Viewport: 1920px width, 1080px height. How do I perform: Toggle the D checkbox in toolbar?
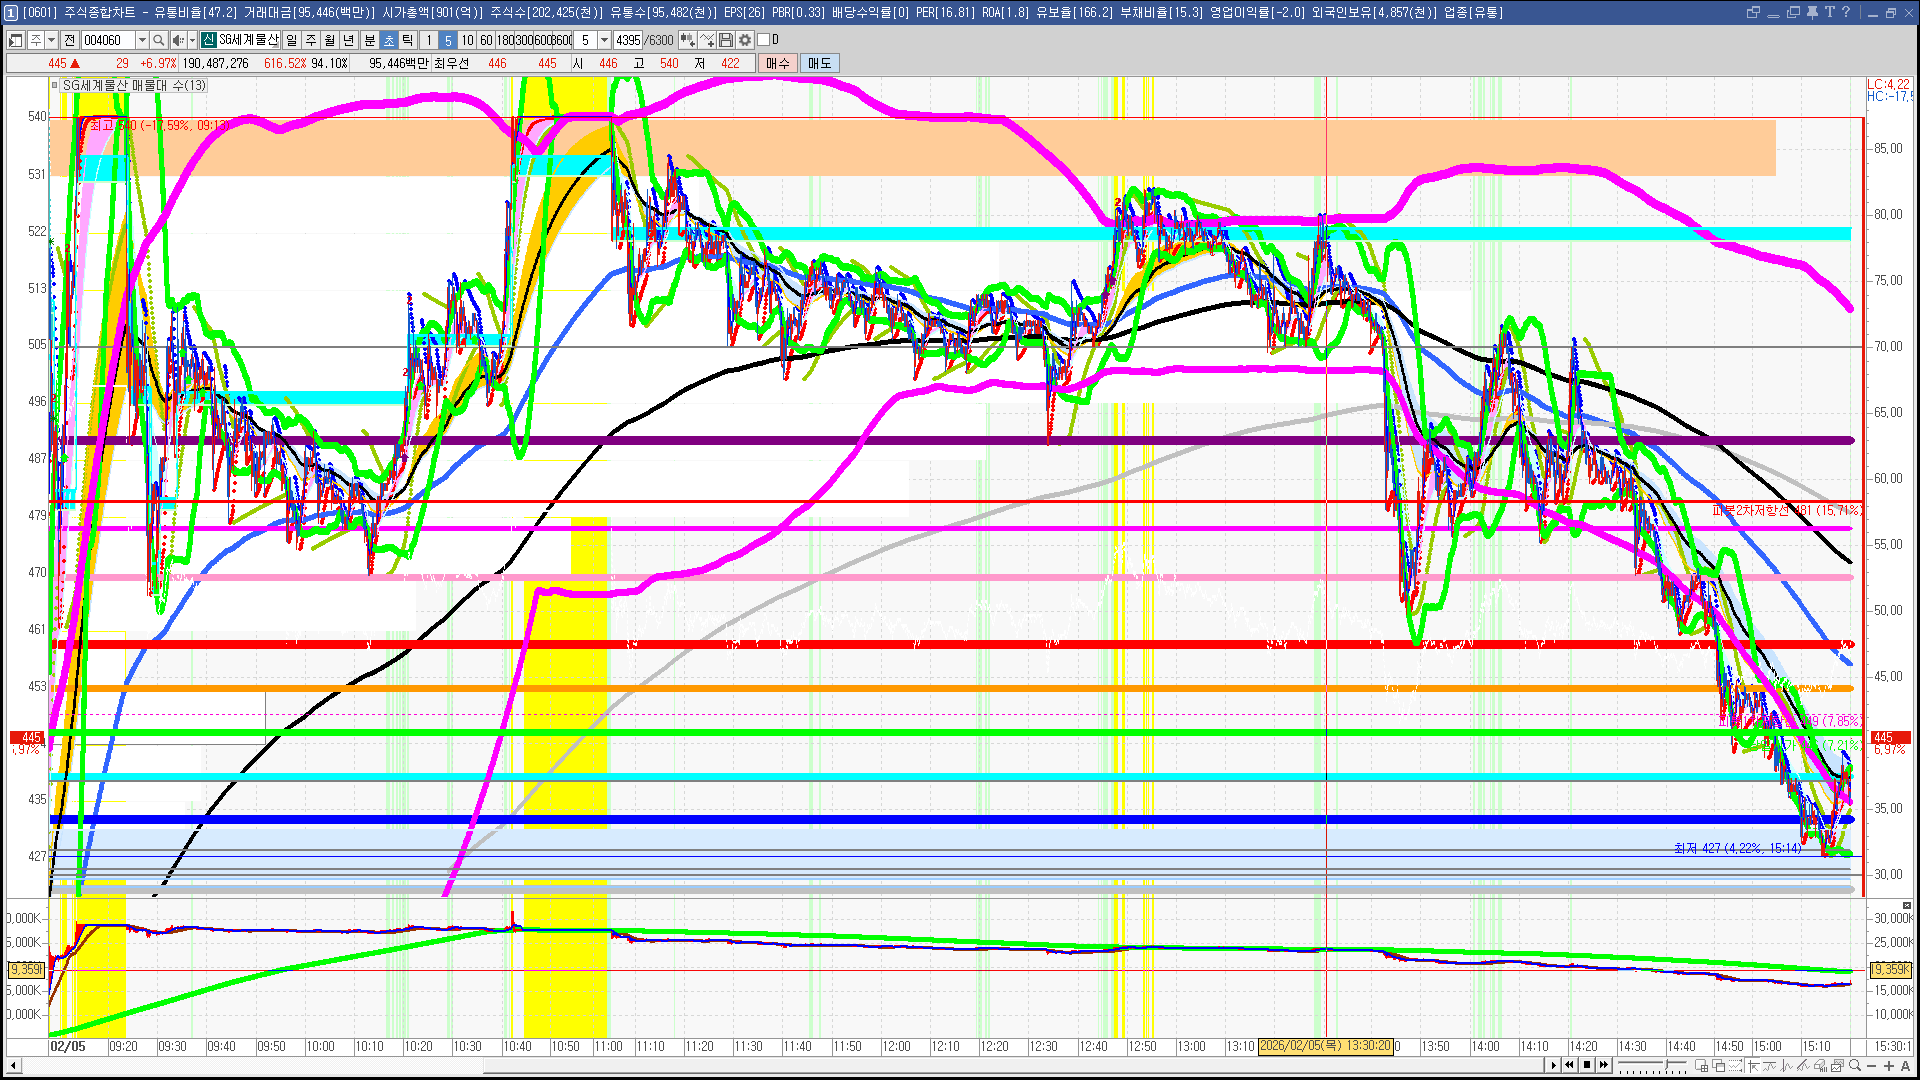(763, 40)
